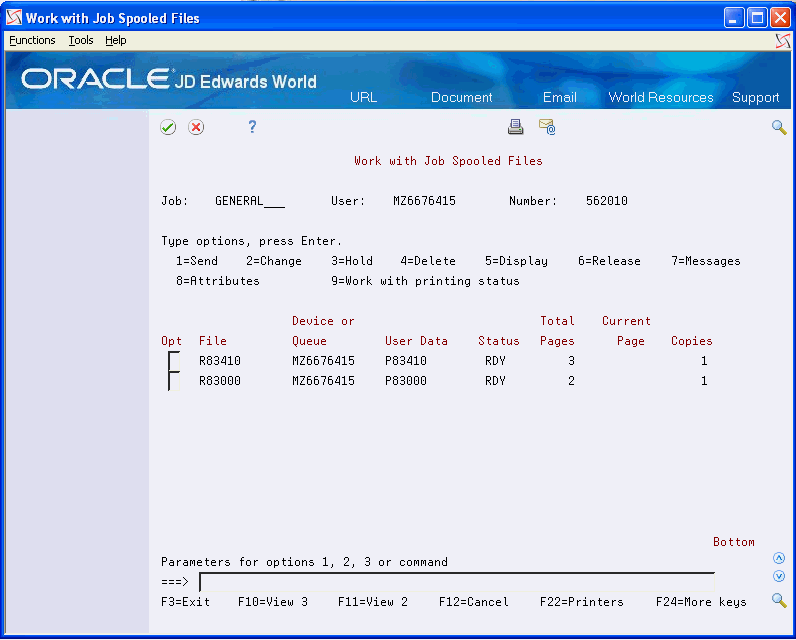Screen dimensions: 796x640
Task: Open the Email banner link
Action: [559, 97]
